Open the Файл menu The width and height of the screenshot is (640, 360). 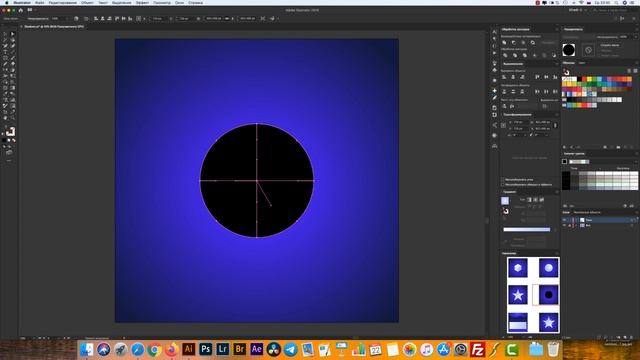coord(40,2)
